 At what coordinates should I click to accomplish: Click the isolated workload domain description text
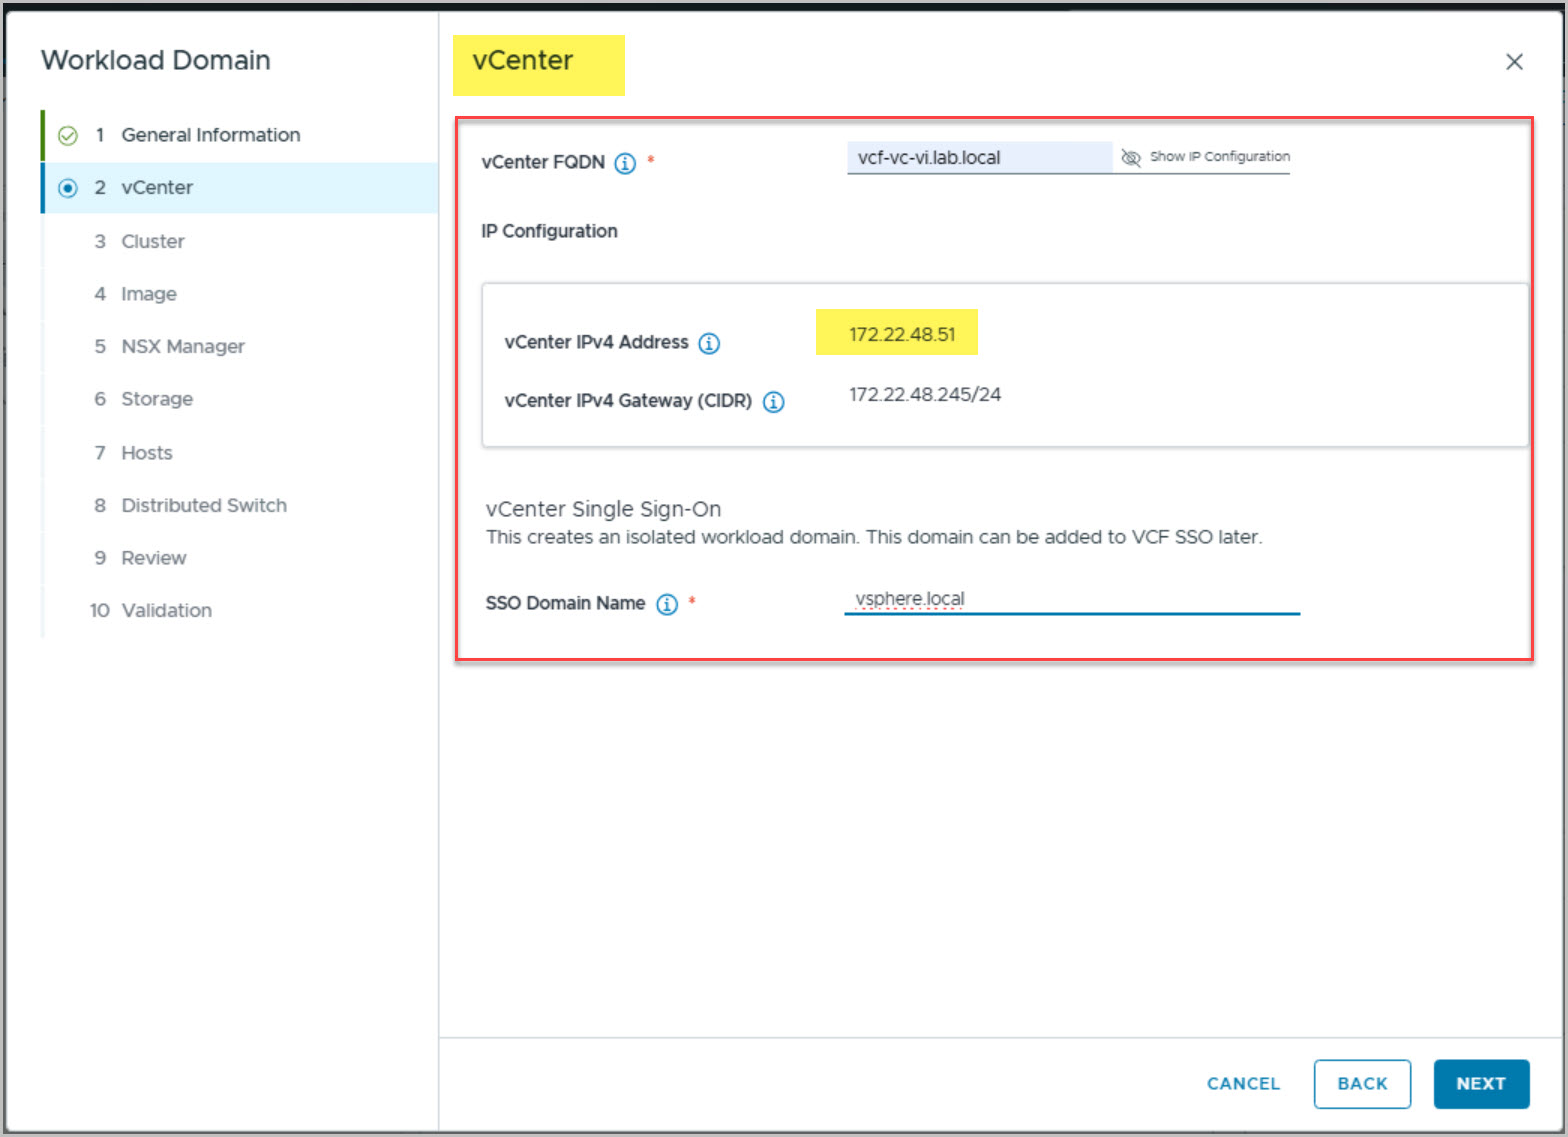[x=874, y=537]
